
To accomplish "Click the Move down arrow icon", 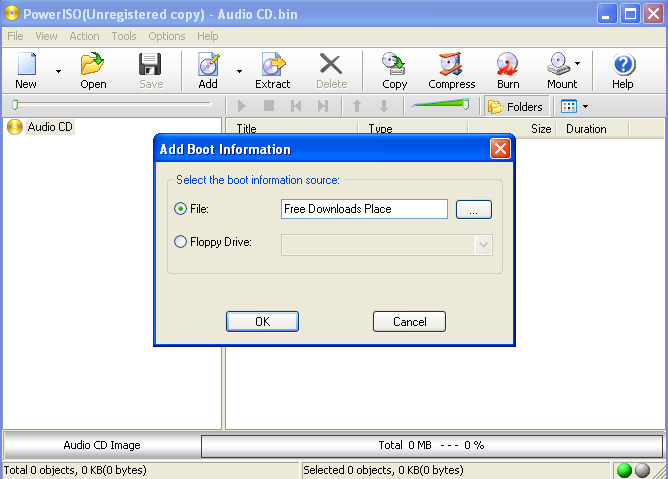I will (384, 106).
